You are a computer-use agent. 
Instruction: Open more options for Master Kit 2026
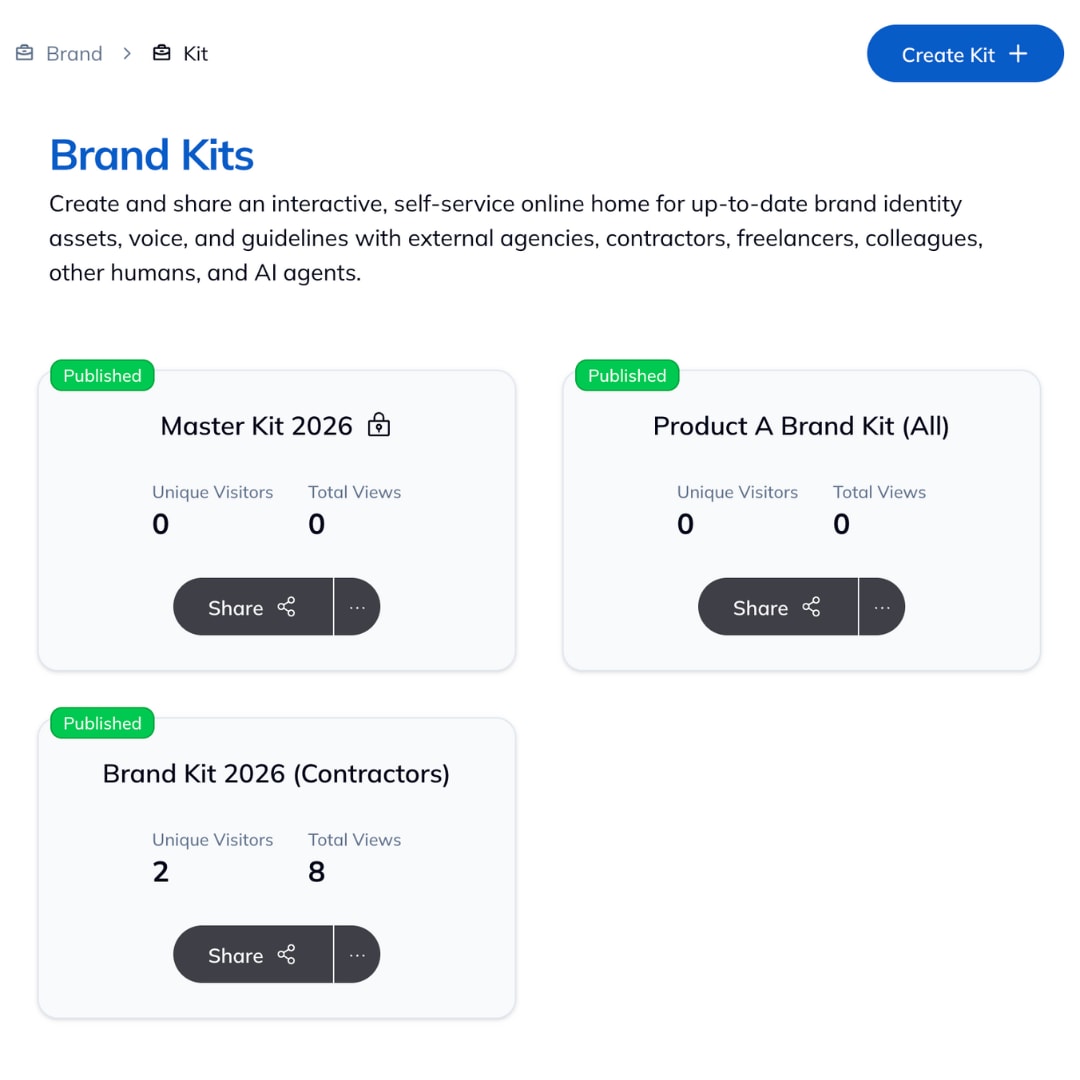click(357, 607)
